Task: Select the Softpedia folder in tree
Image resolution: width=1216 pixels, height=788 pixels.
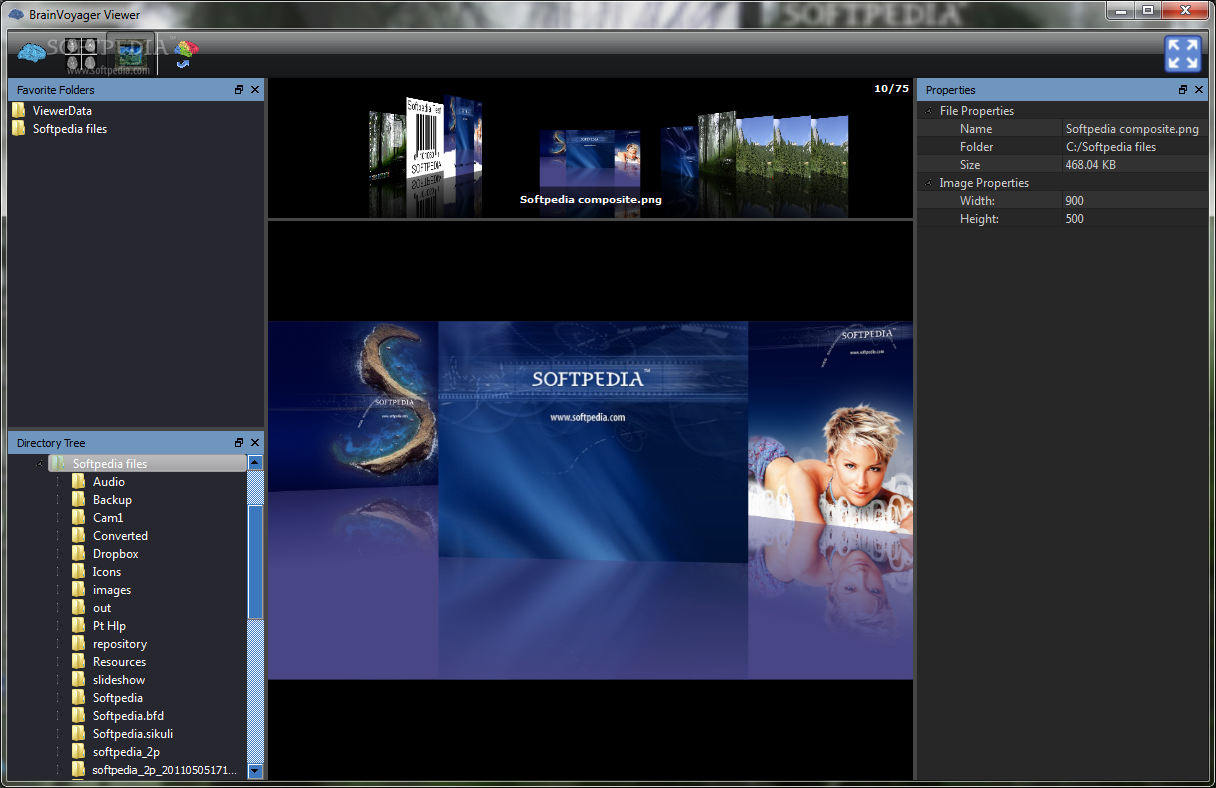Action: click(118, 698)
